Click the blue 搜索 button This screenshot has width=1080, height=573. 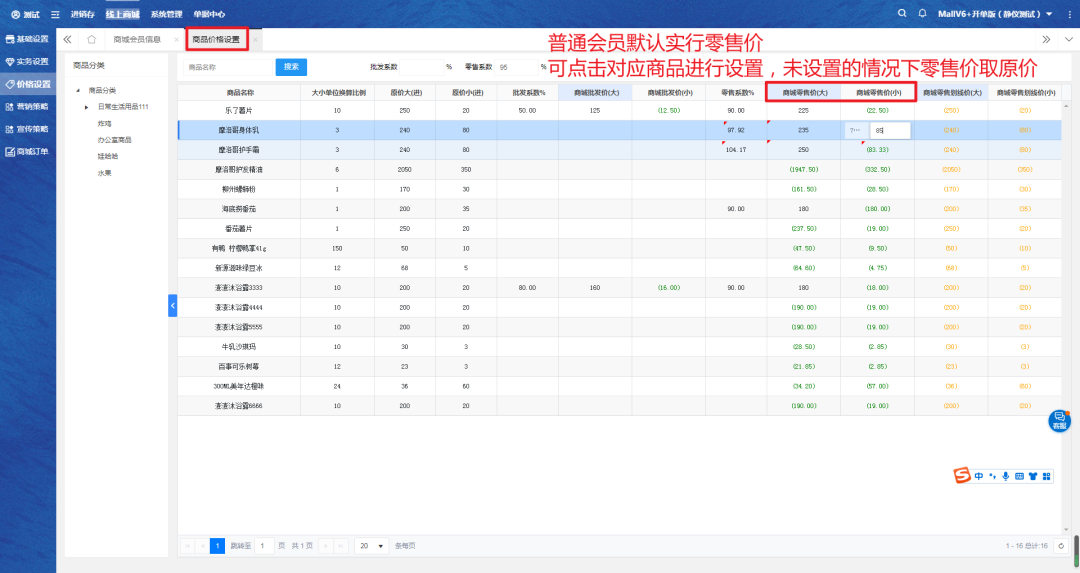tap(291, 67)
